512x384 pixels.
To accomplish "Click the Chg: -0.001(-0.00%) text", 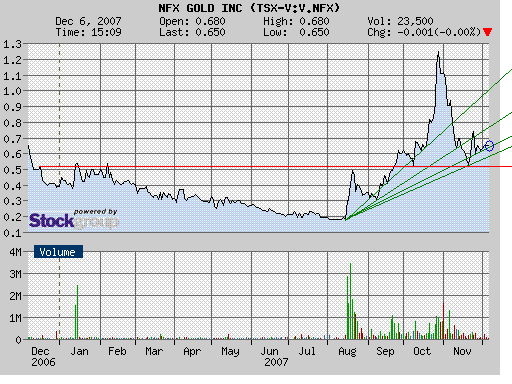I will [x=424, y=32].
